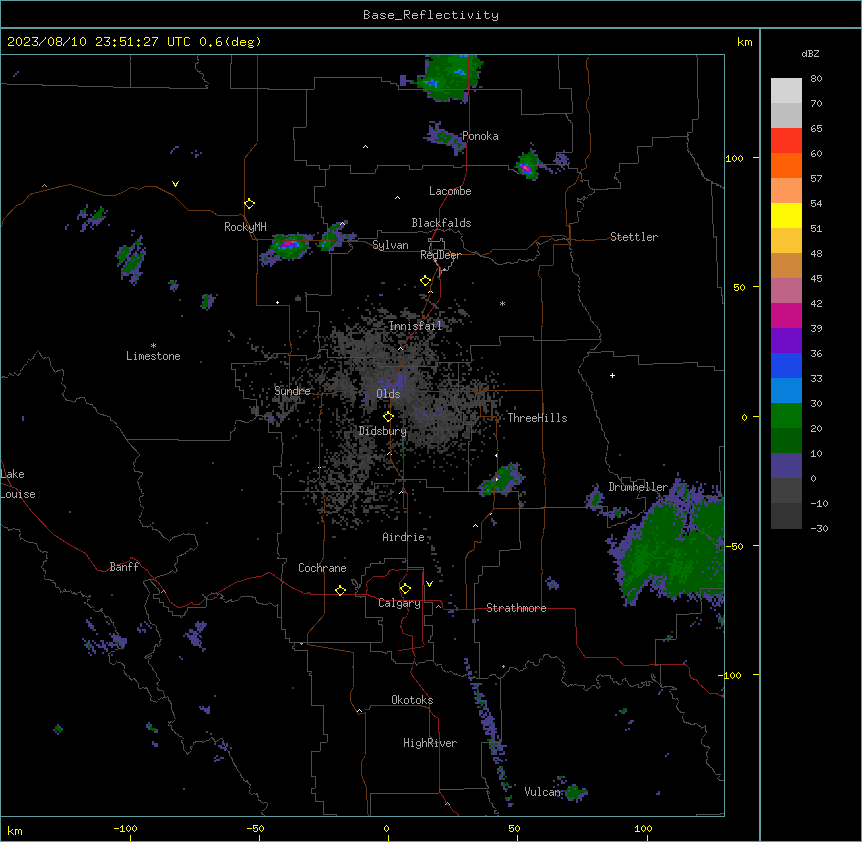Click the Didsbury town label
This screenshot has width=862, height=842.
[x=382, y=431]
